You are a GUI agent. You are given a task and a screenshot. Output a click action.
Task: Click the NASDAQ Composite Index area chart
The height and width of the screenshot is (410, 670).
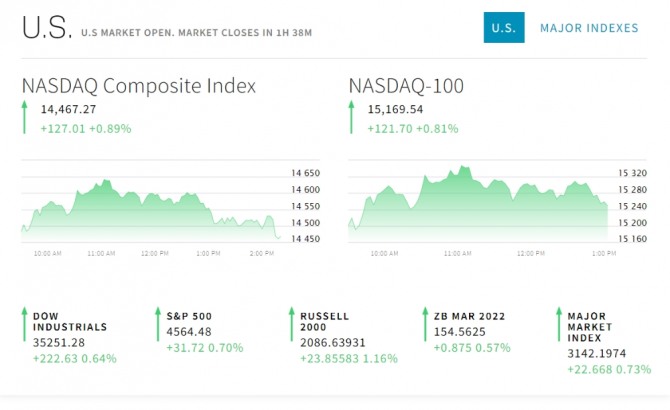coord(150,207)
